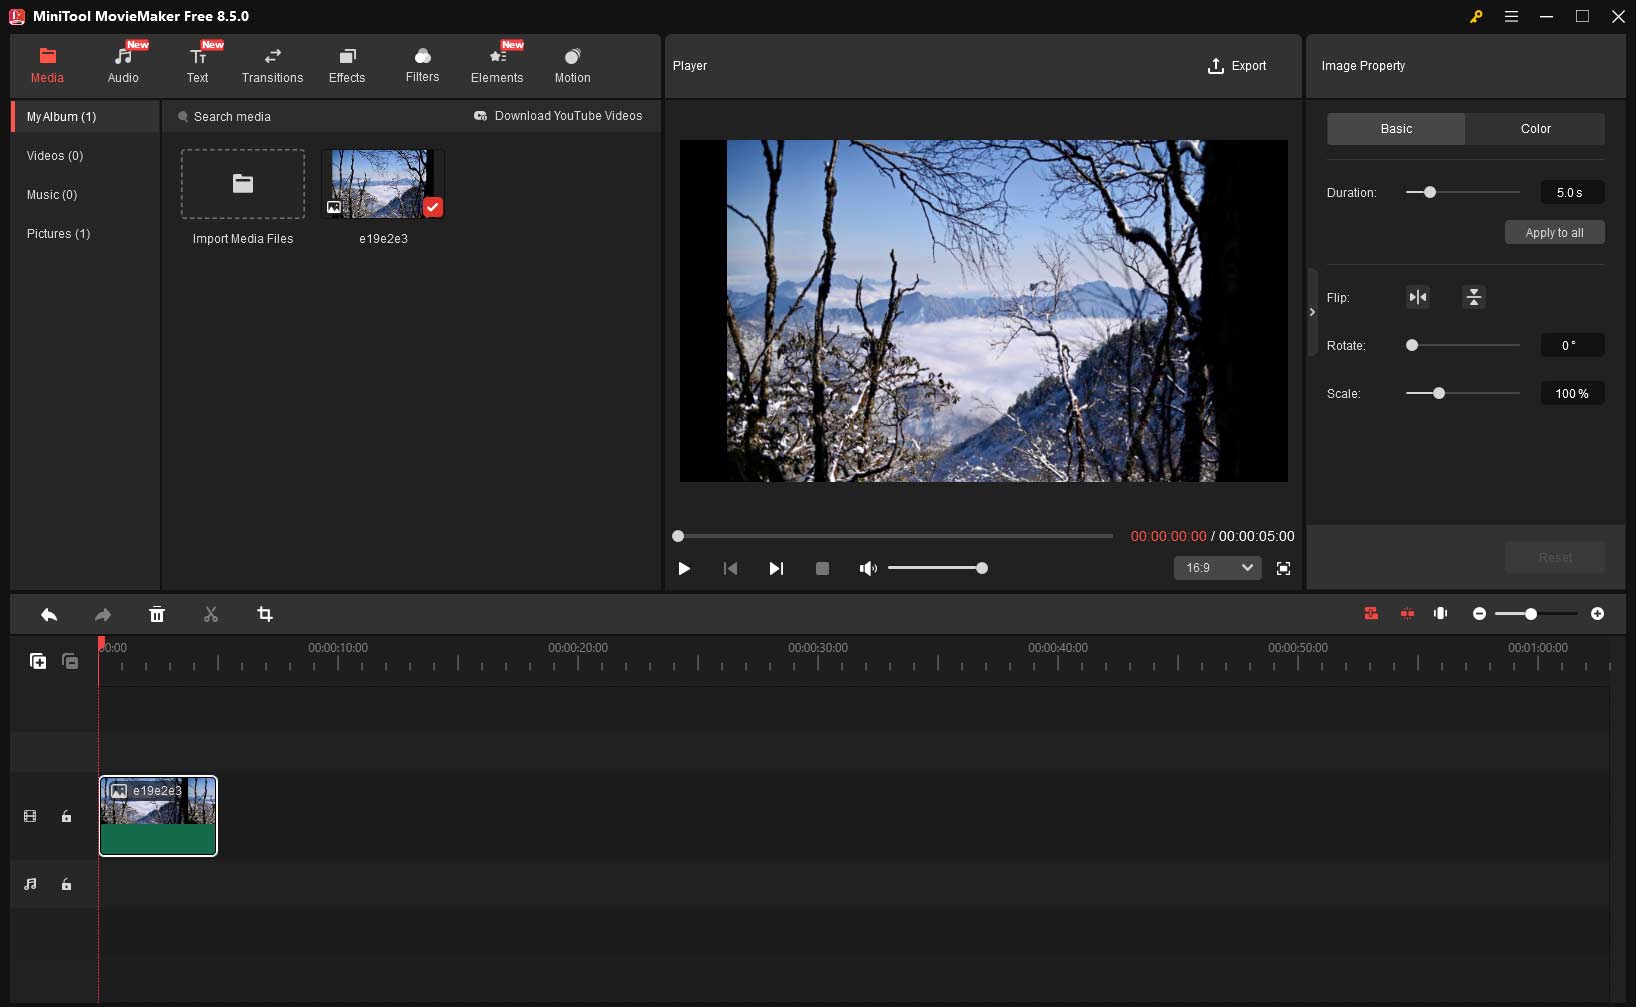
Task: Select the Filters tool
Action: point(421,65)
